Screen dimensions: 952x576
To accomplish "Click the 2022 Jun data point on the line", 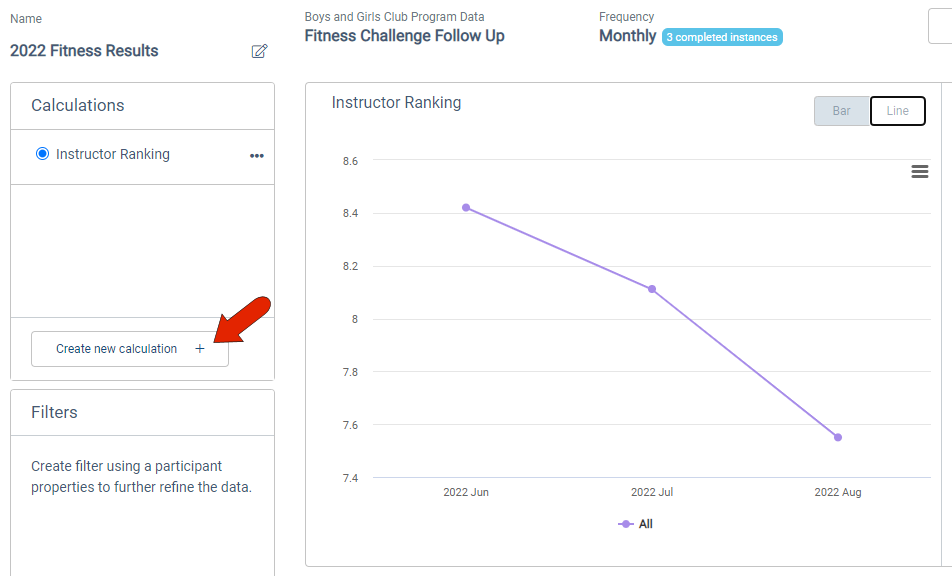I will coord(466,207).
